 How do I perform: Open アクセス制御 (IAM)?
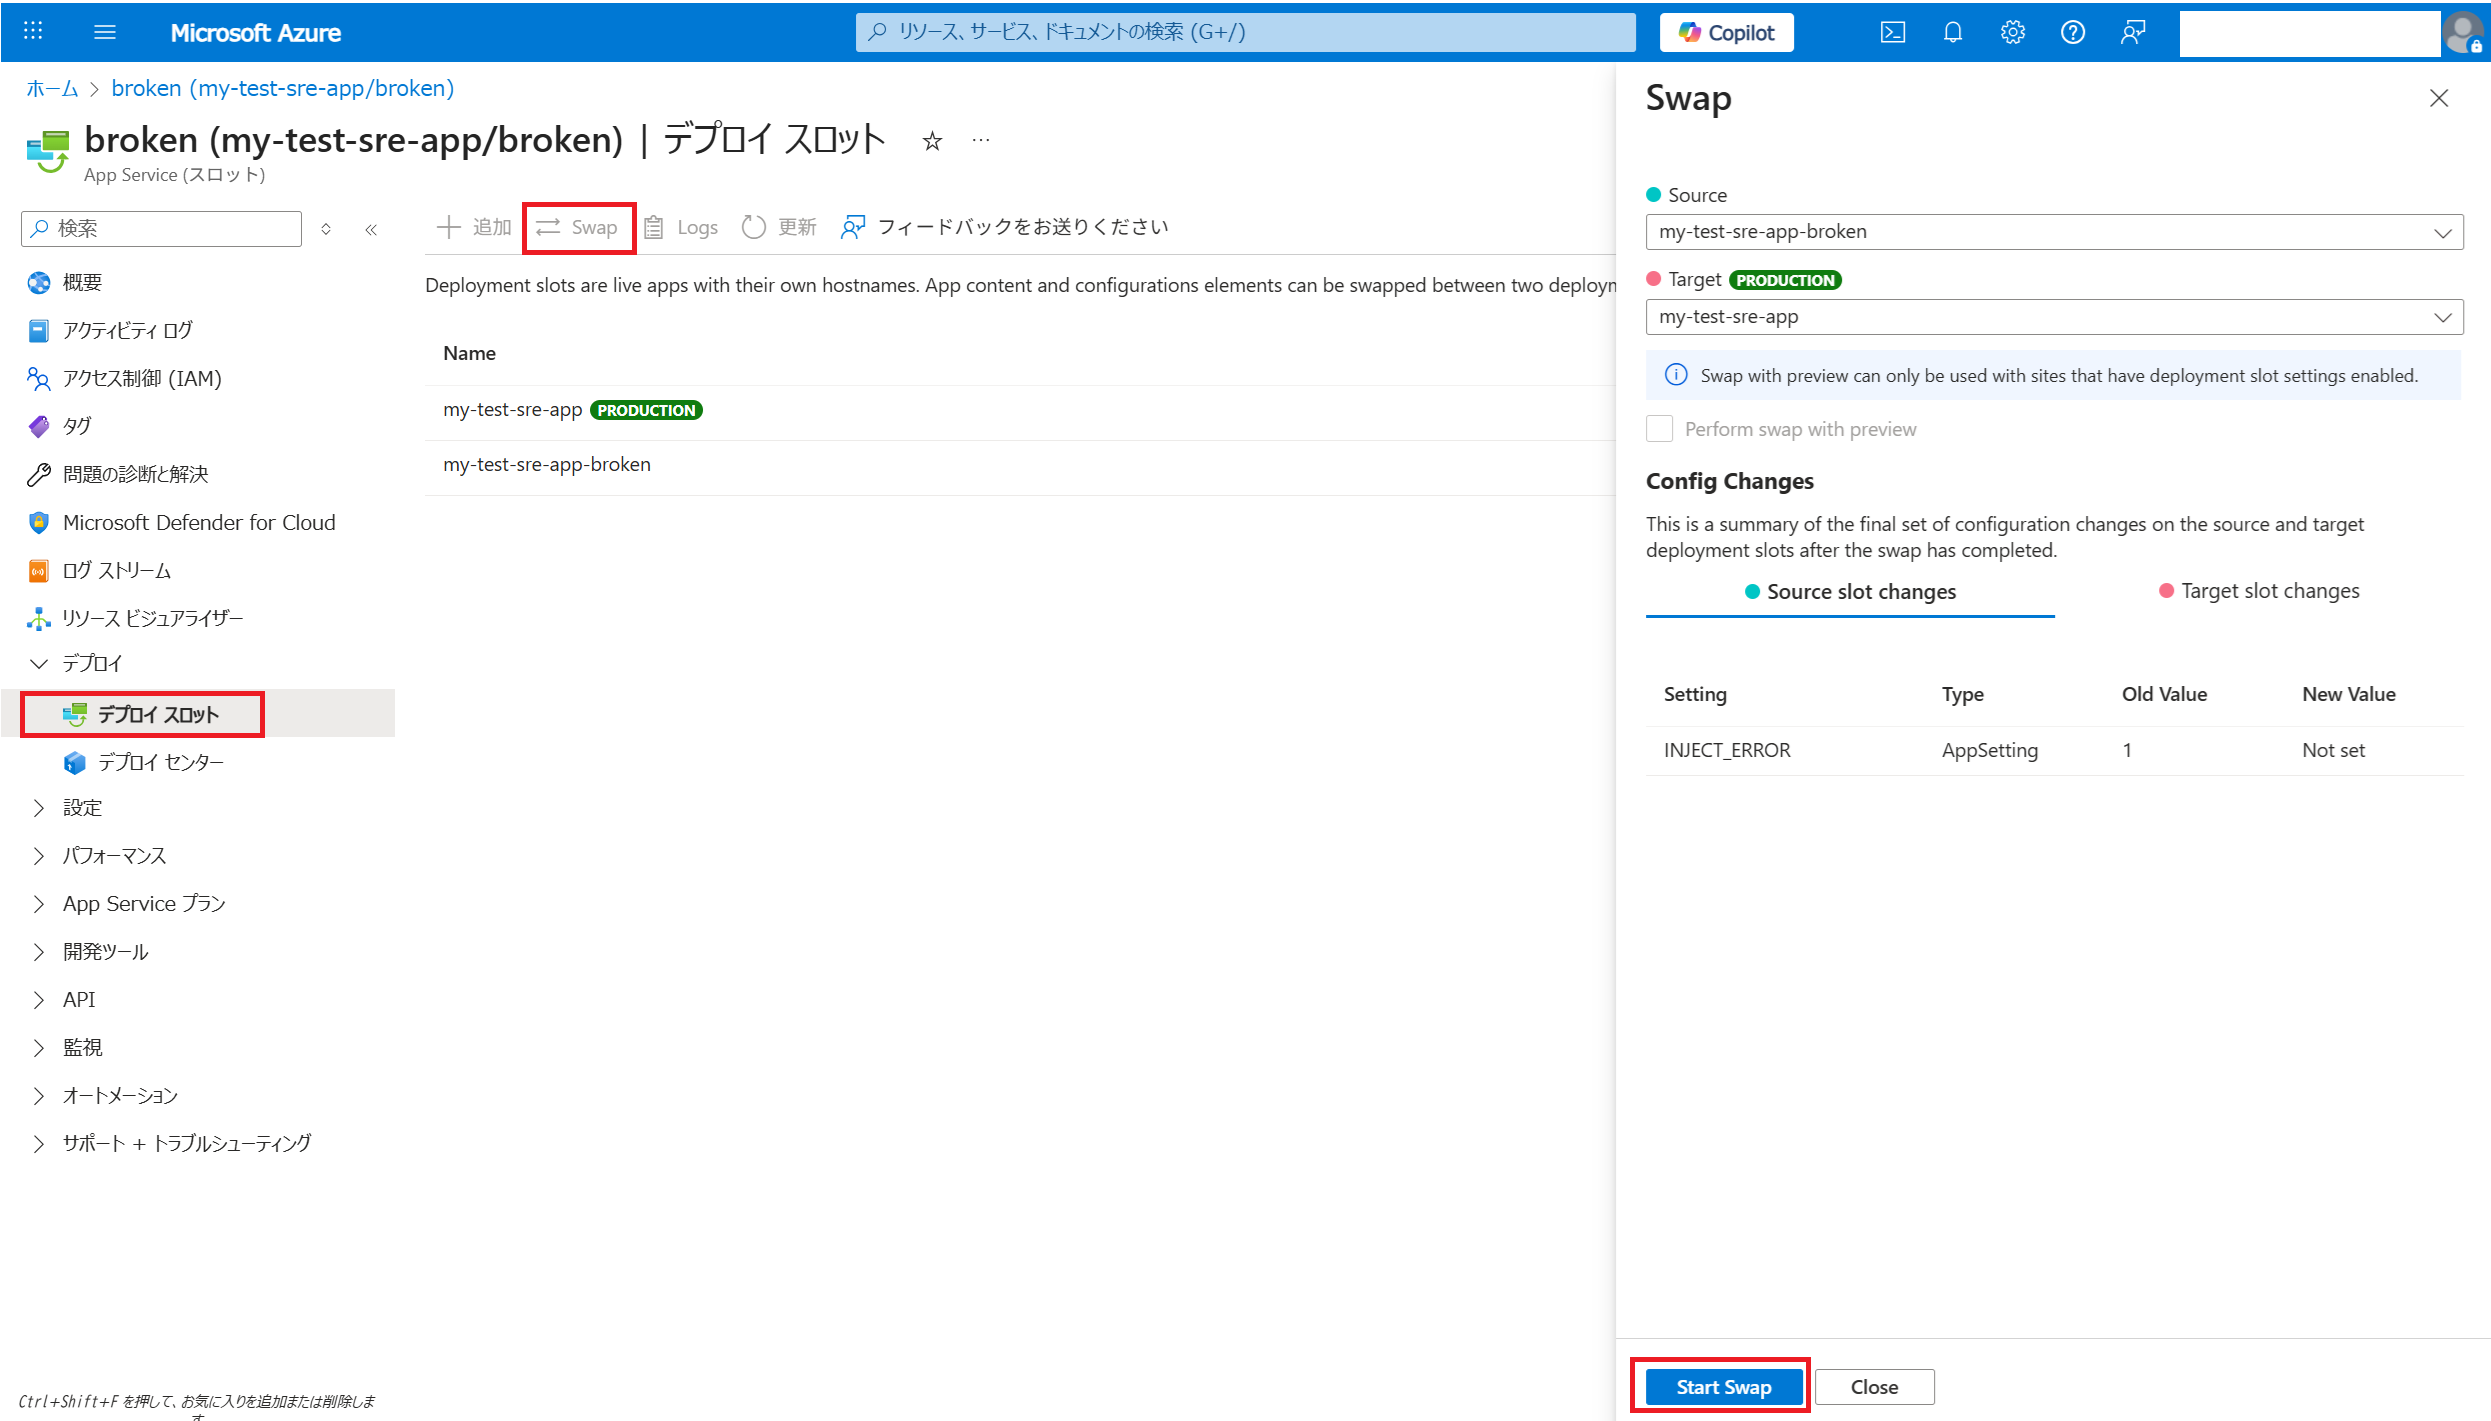[x=141, y=378]
